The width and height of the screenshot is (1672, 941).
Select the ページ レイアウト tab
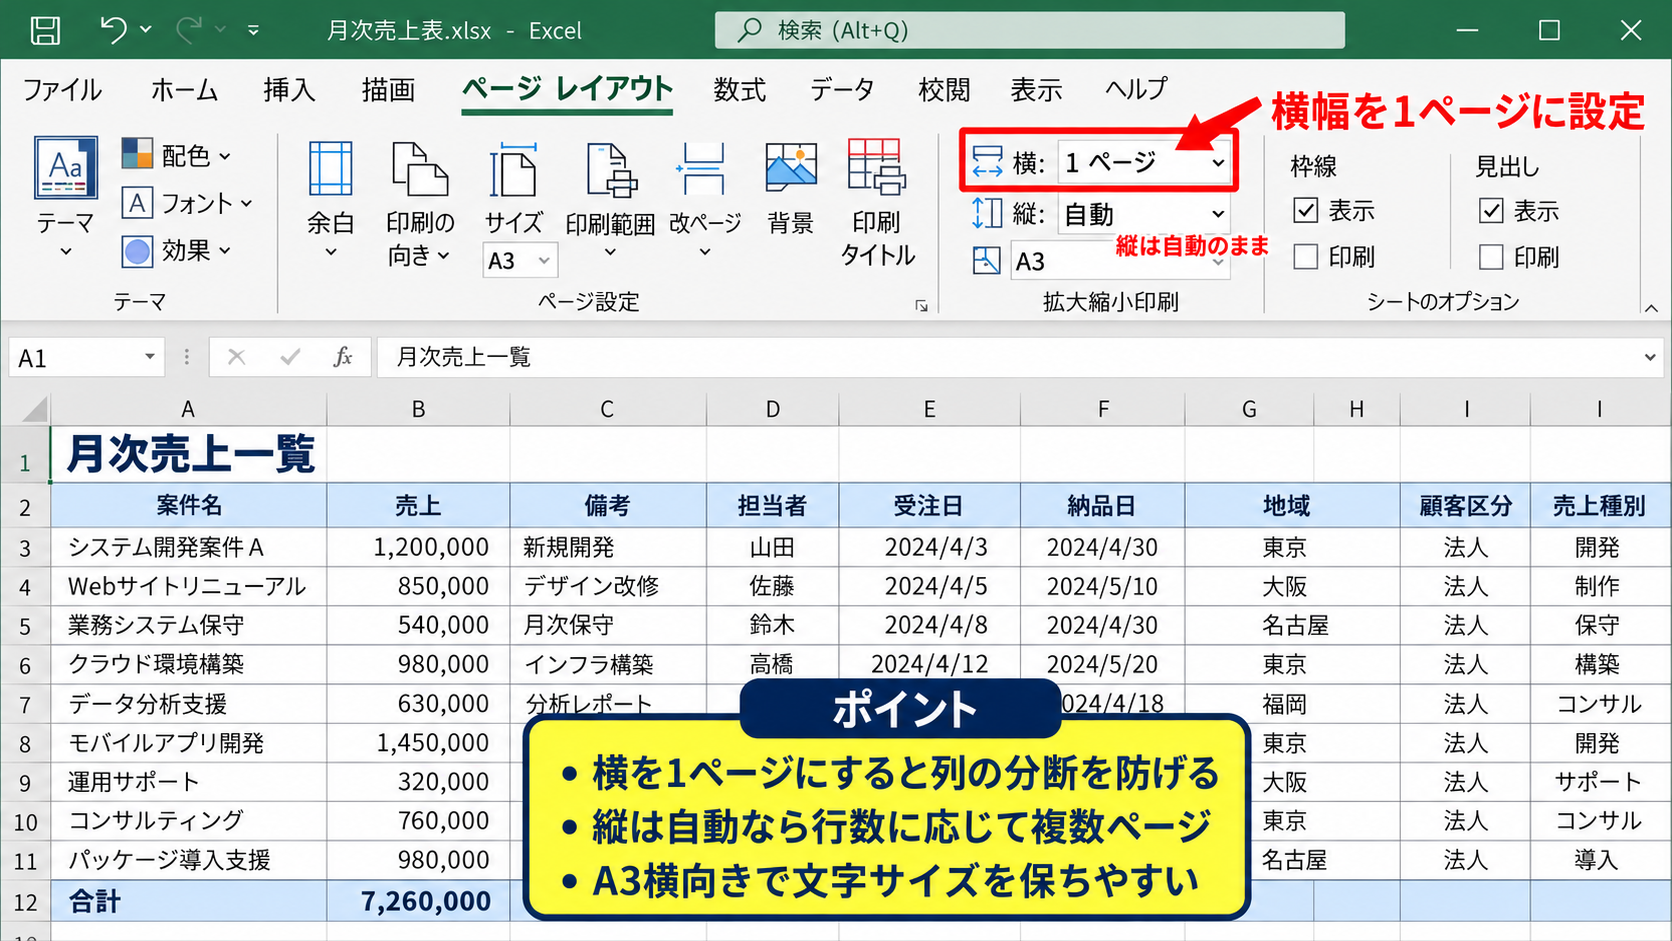coord(567,90)
